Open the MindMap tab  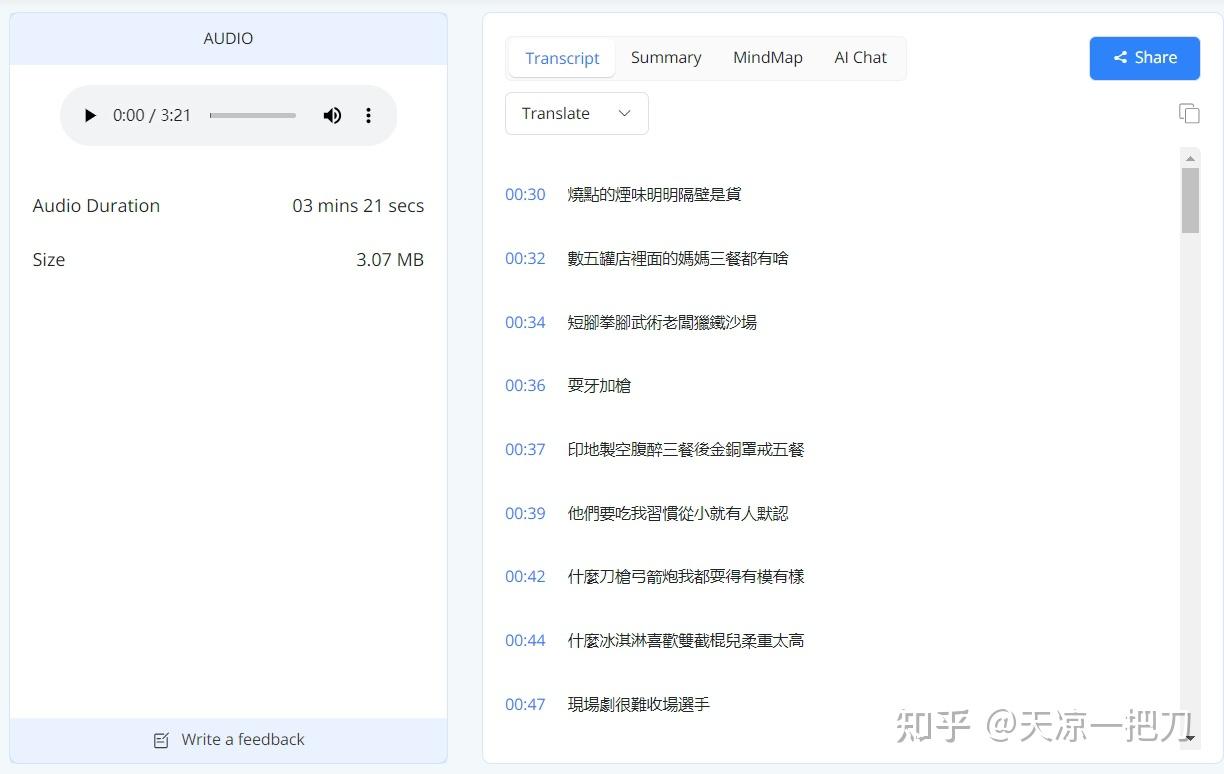(x=768, y=58)
